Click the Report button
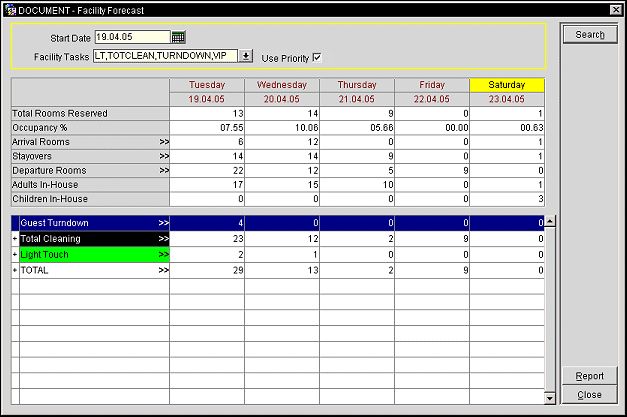This screenshot has width=627, height=417. [589, 376]
